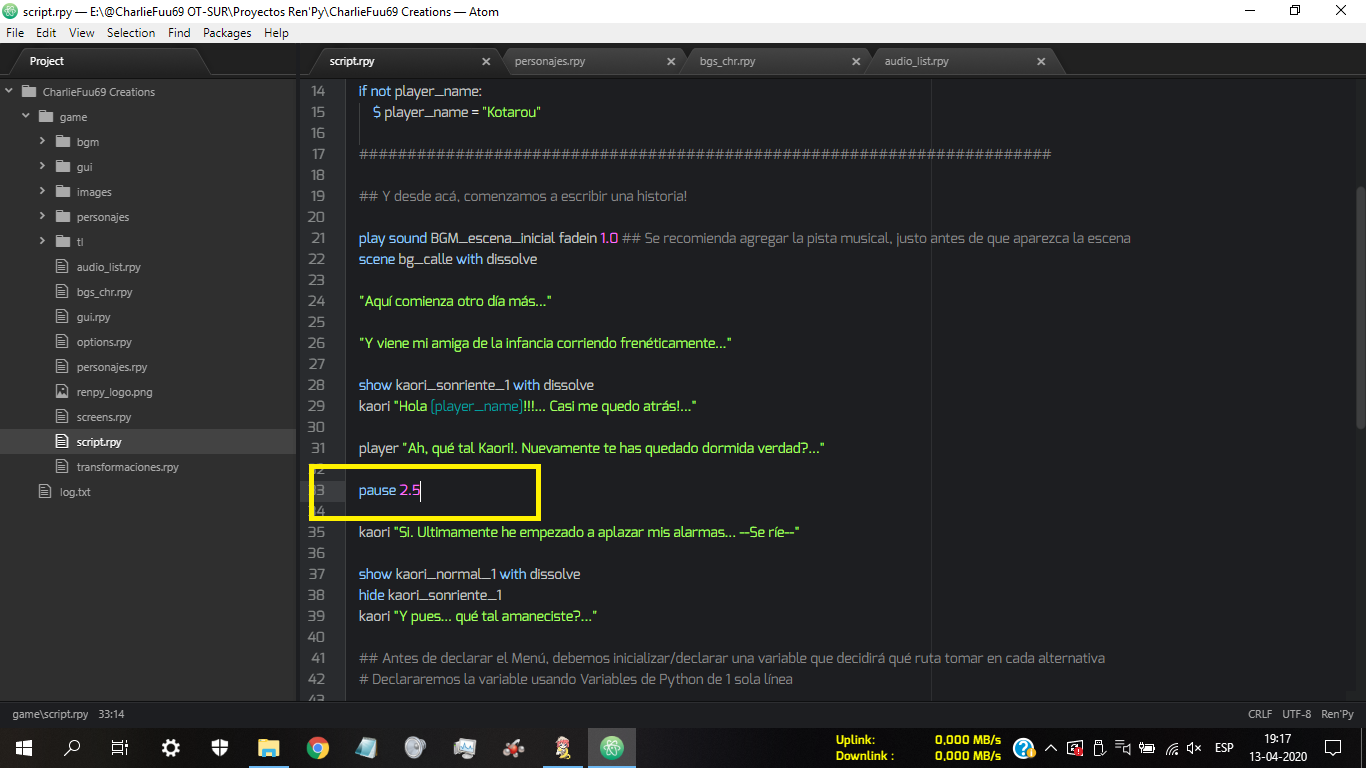Close the audio_list.rpy tab
1366x768 pixels.
[1041, 61]
